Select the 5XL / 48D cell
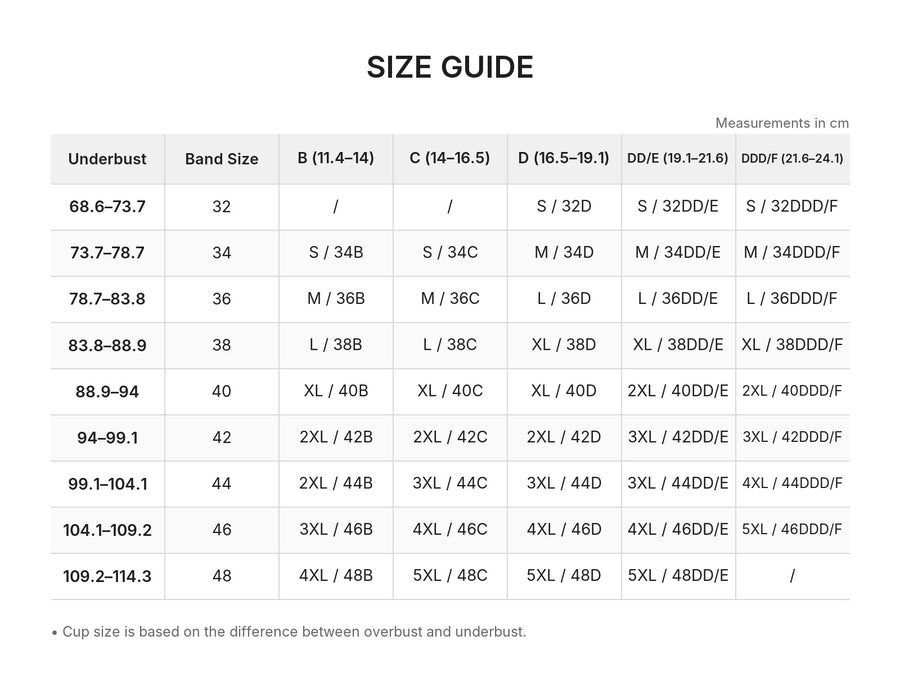900x698 pixels. [x=564, y=575]
